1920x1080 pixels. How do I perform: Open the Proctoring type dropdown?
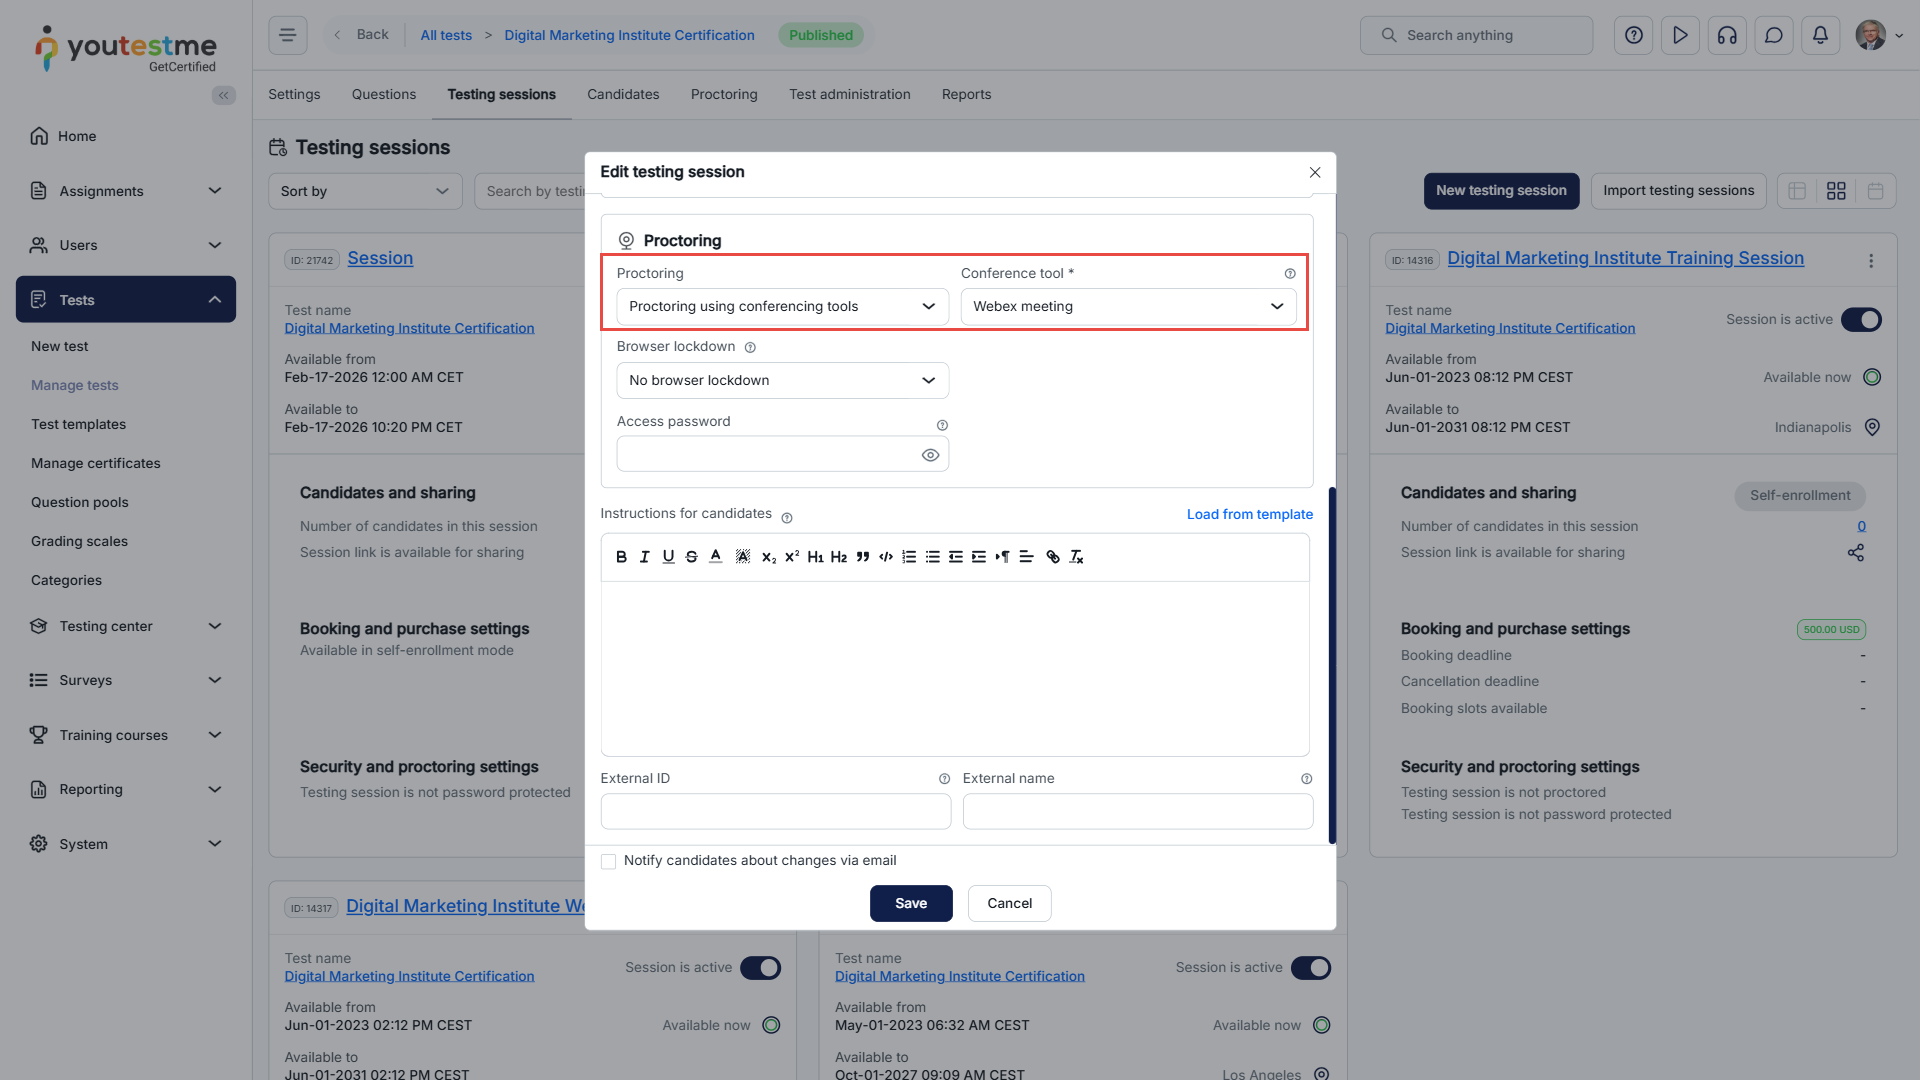point(782,307)
